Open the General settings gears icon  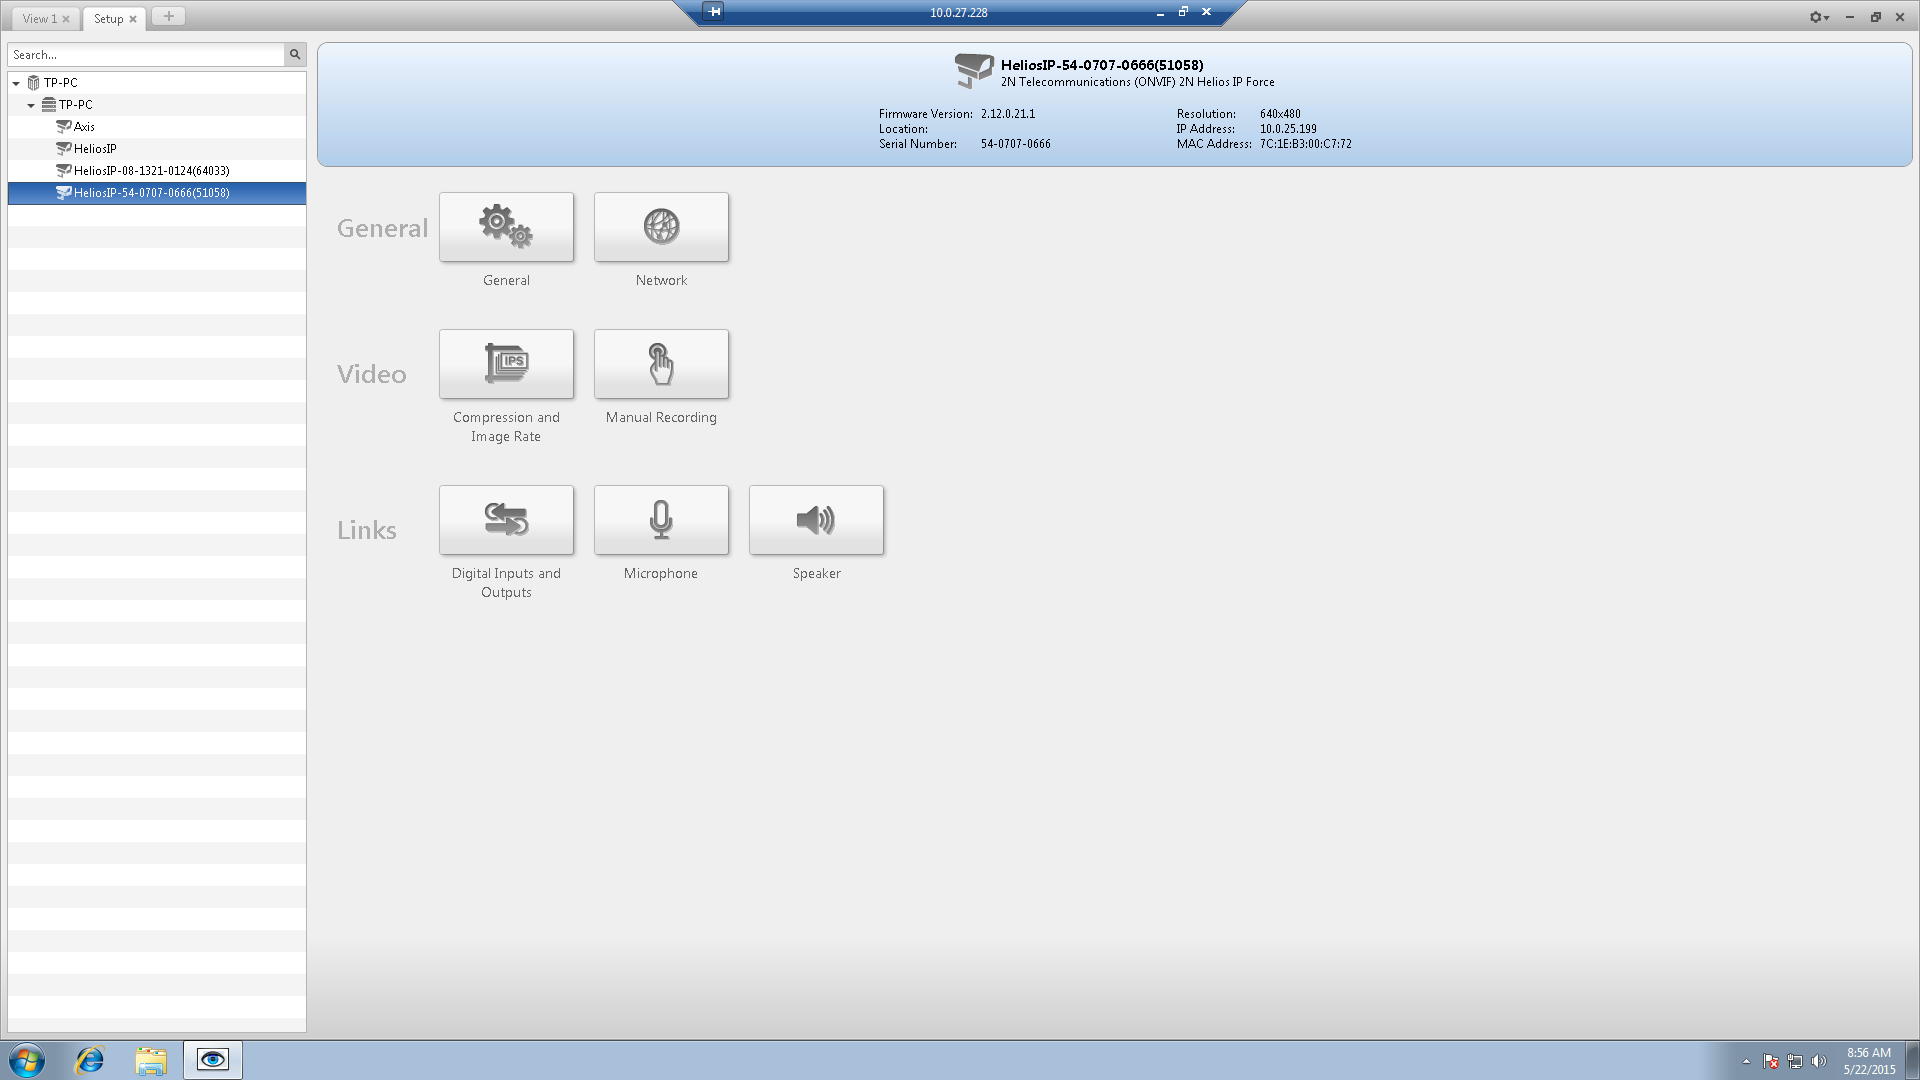506,227
